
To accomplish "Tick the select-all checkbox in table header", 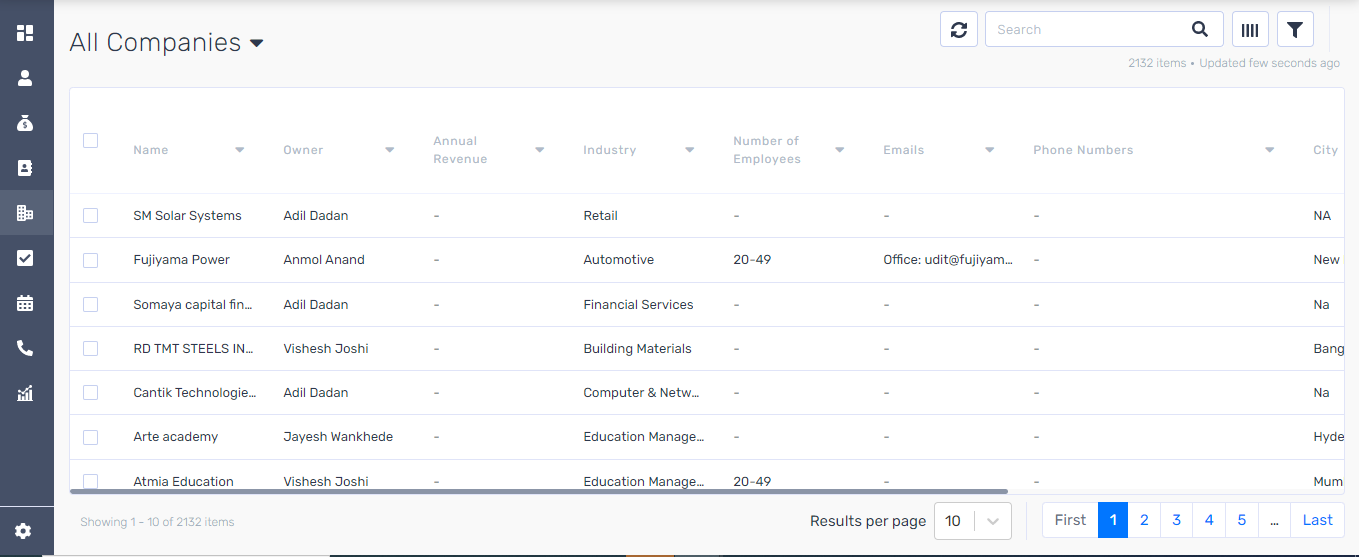I will [x=90, y=141].
